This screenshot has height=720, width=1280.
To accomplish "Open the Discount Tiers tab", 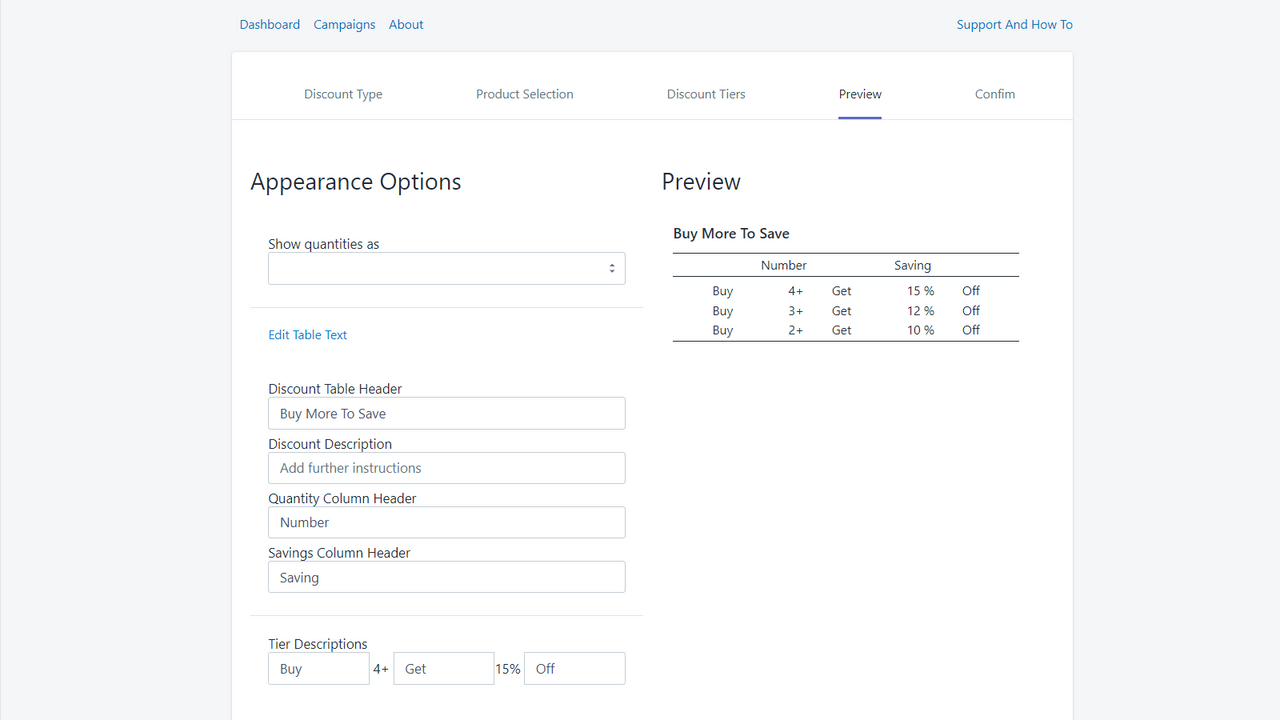I will click(706, 94).
